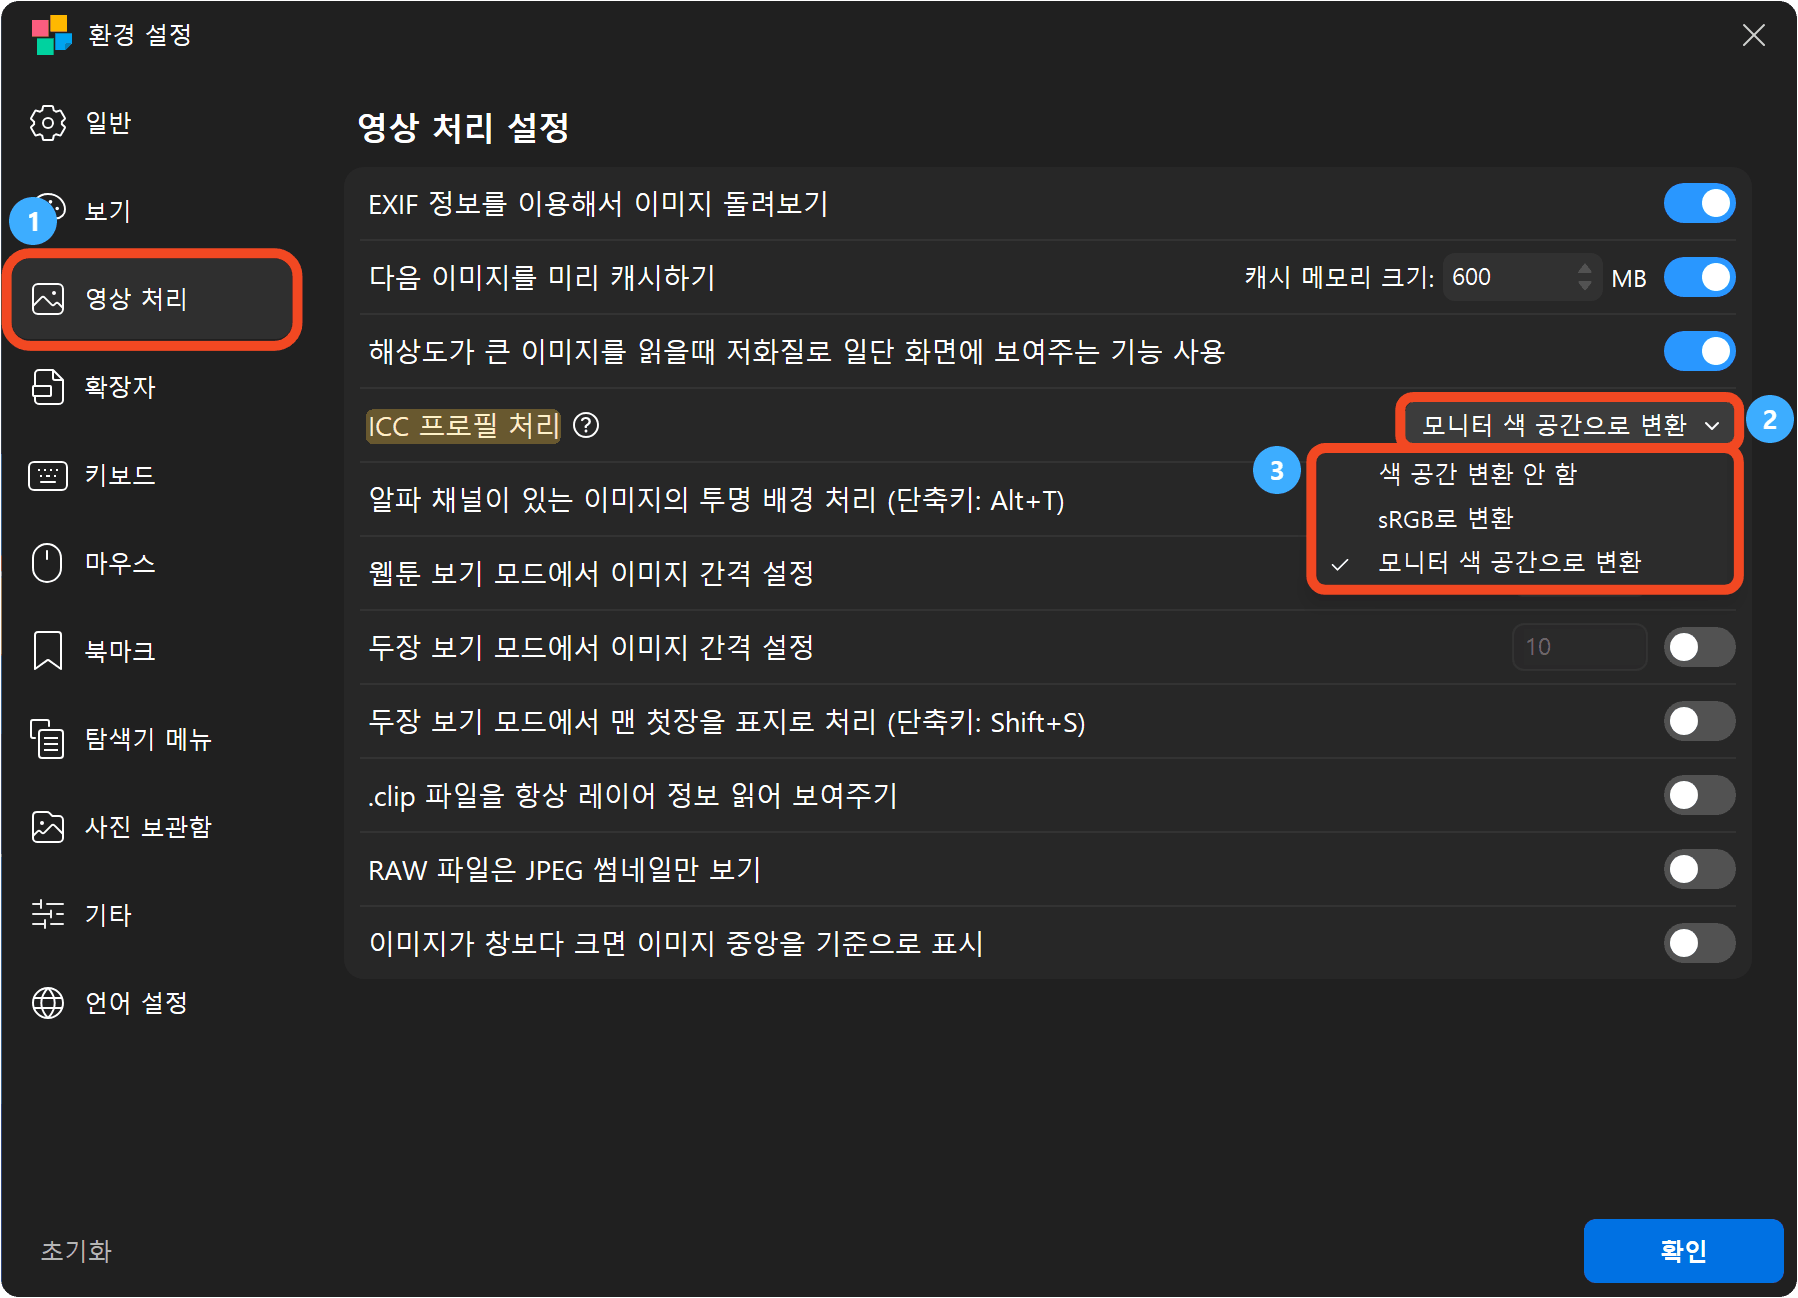Click the 초기화 reset link

76,1251
